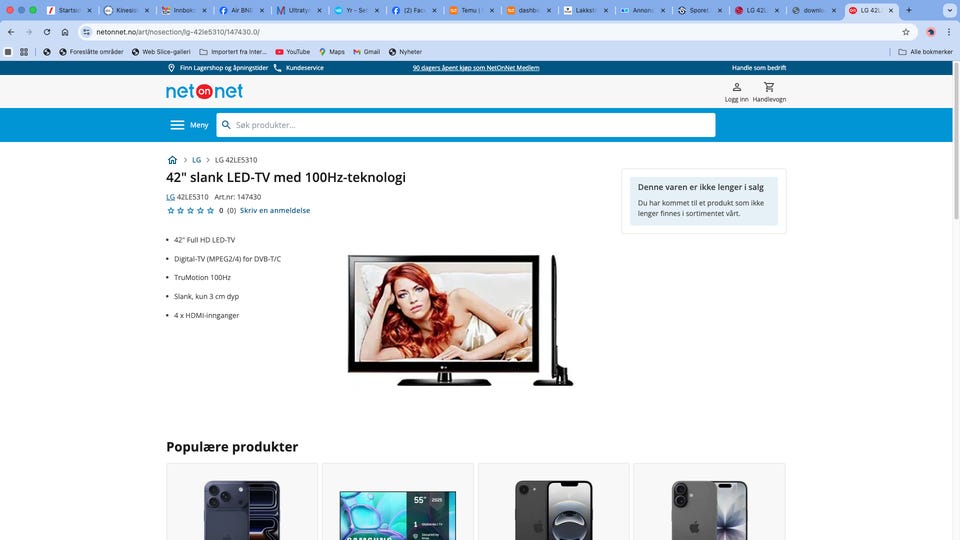
Task: Close the download tab
Action: point(834,10)
